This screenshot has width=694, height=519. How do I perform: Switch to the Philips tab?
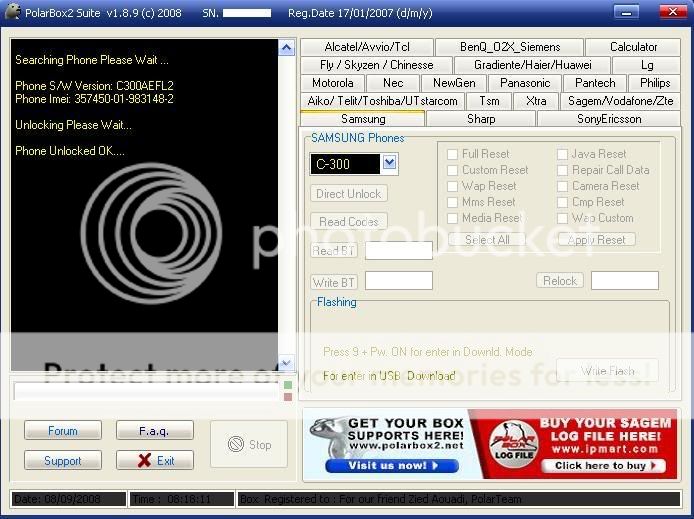click(655, 83)
